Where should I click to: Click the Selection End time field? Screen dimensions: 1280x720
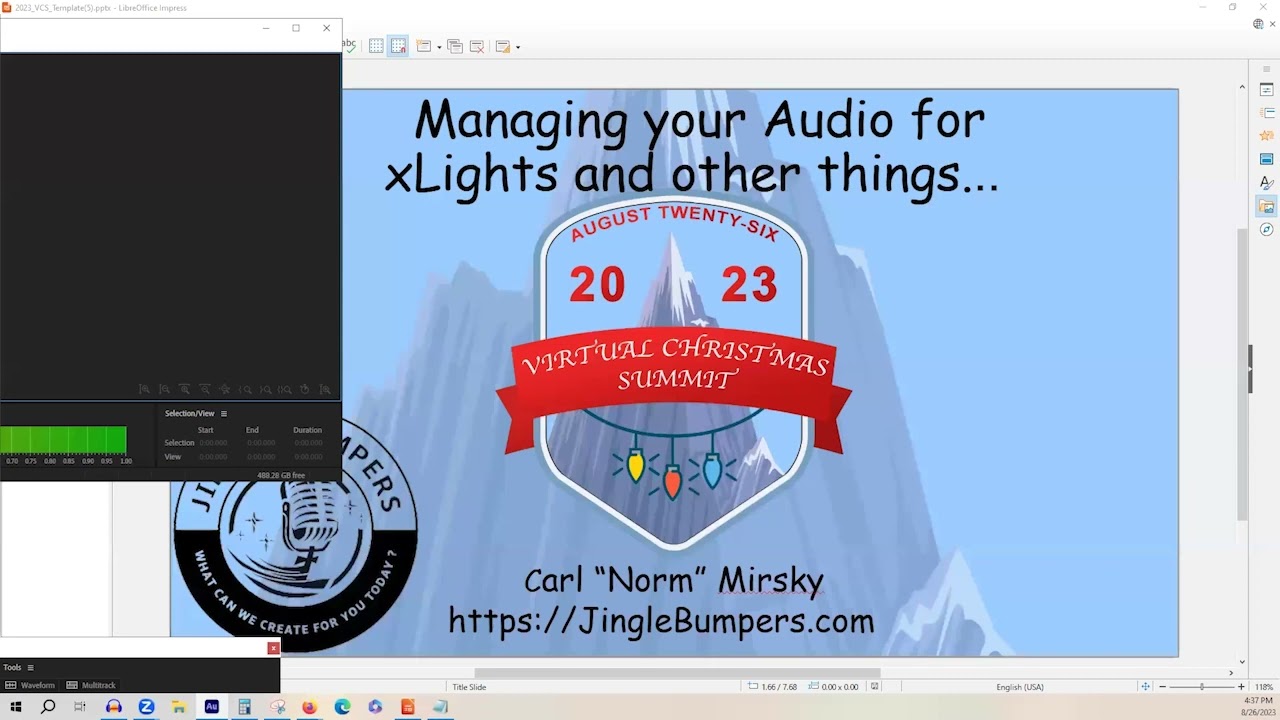tap(261, 442)
